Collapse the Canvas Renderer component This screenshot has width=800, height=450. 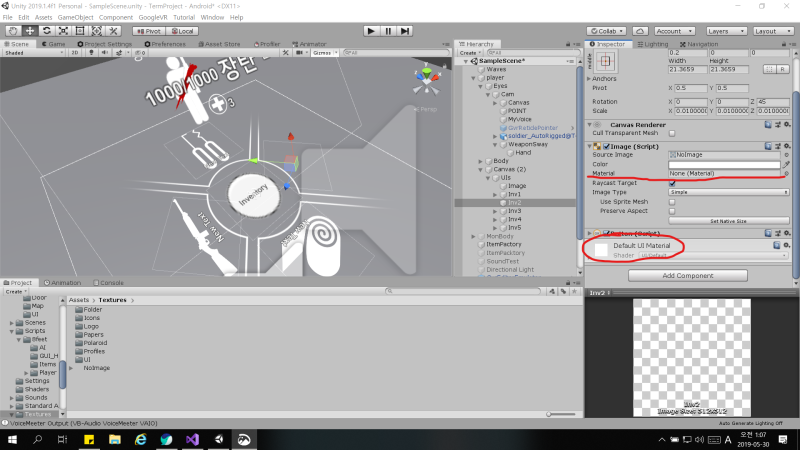[590, 124]
